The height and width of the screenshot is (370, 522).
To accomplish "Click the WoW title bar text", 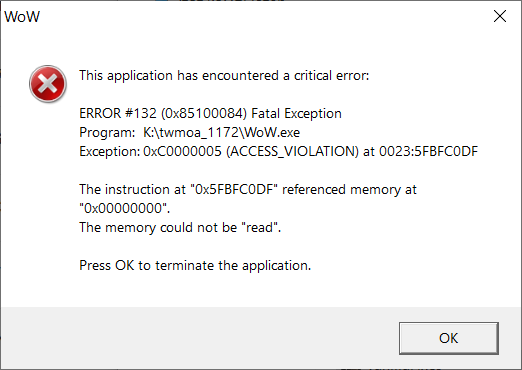I will (x=22, y=17).
